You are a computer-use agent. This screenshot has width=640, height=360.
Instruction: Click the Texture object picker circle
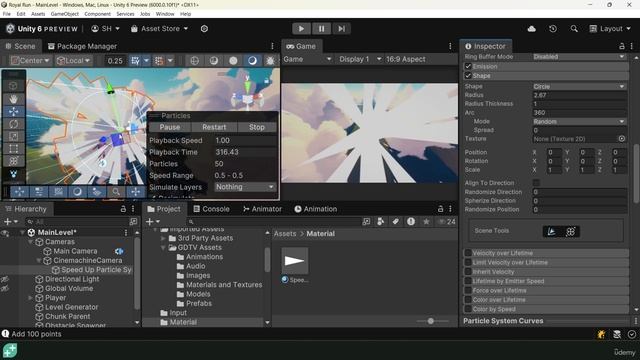point(621,139)
